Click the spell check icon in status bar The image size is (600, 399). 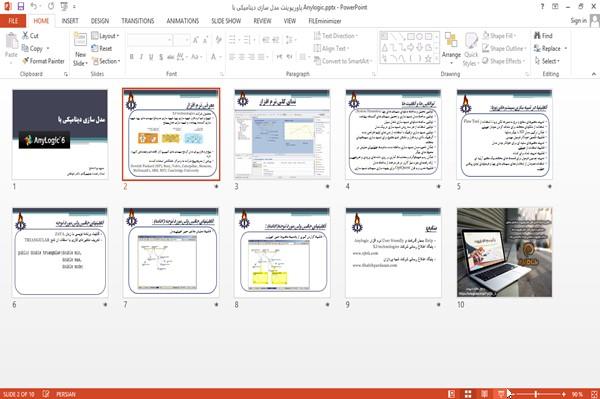pos(46,394)
